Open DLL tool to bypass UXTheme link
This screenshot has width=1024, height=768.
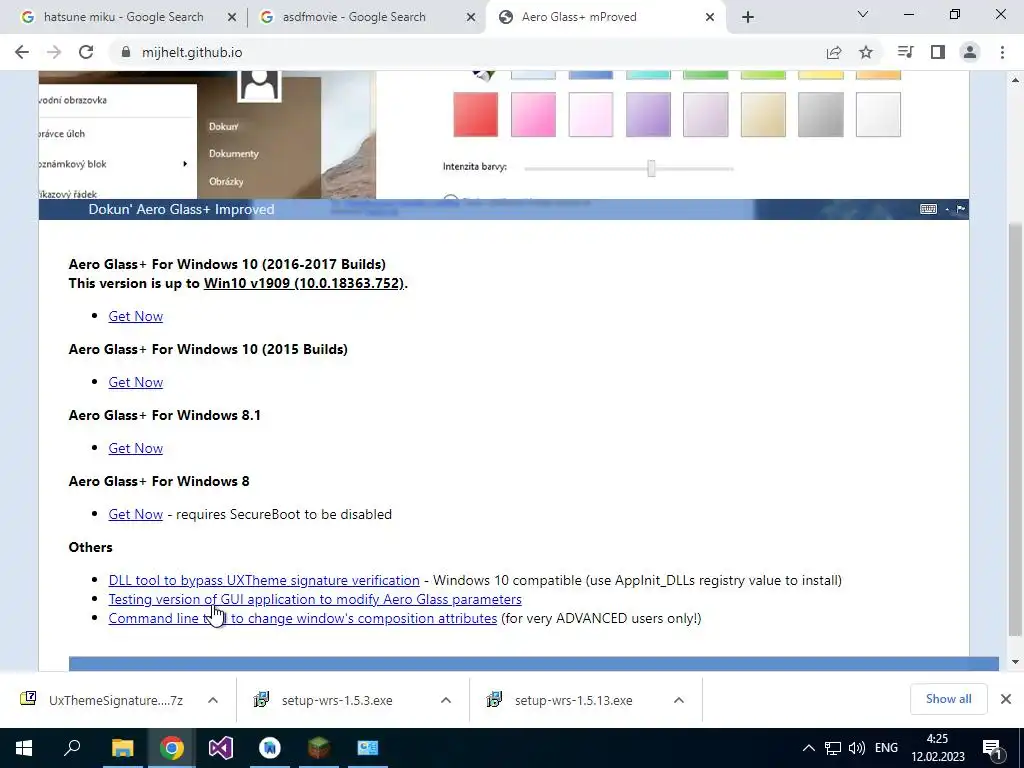click(264, 580)
